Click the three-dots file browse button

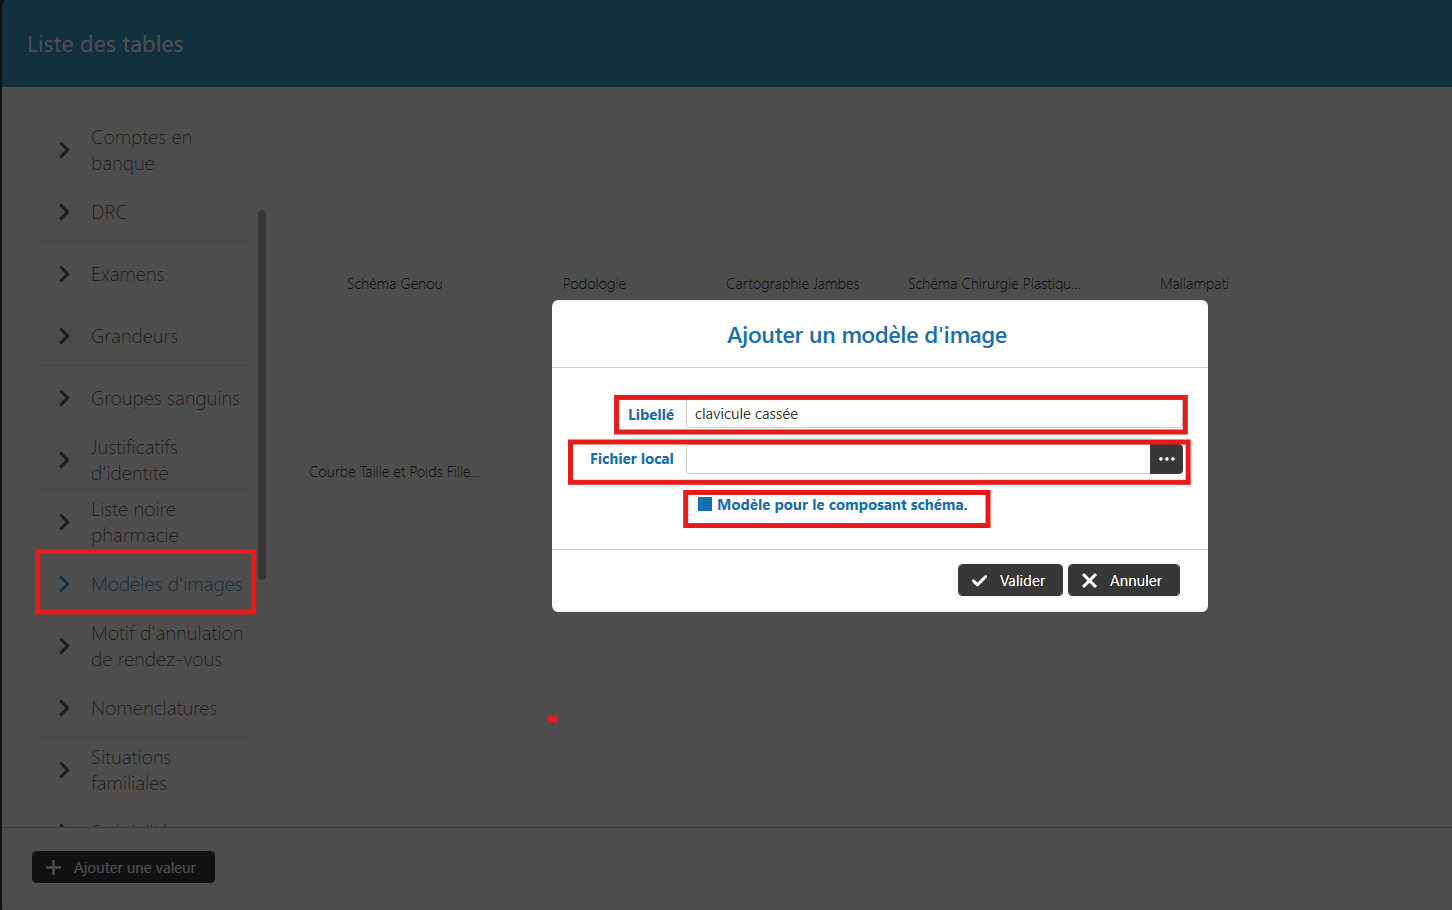[x=1166, y=459]
